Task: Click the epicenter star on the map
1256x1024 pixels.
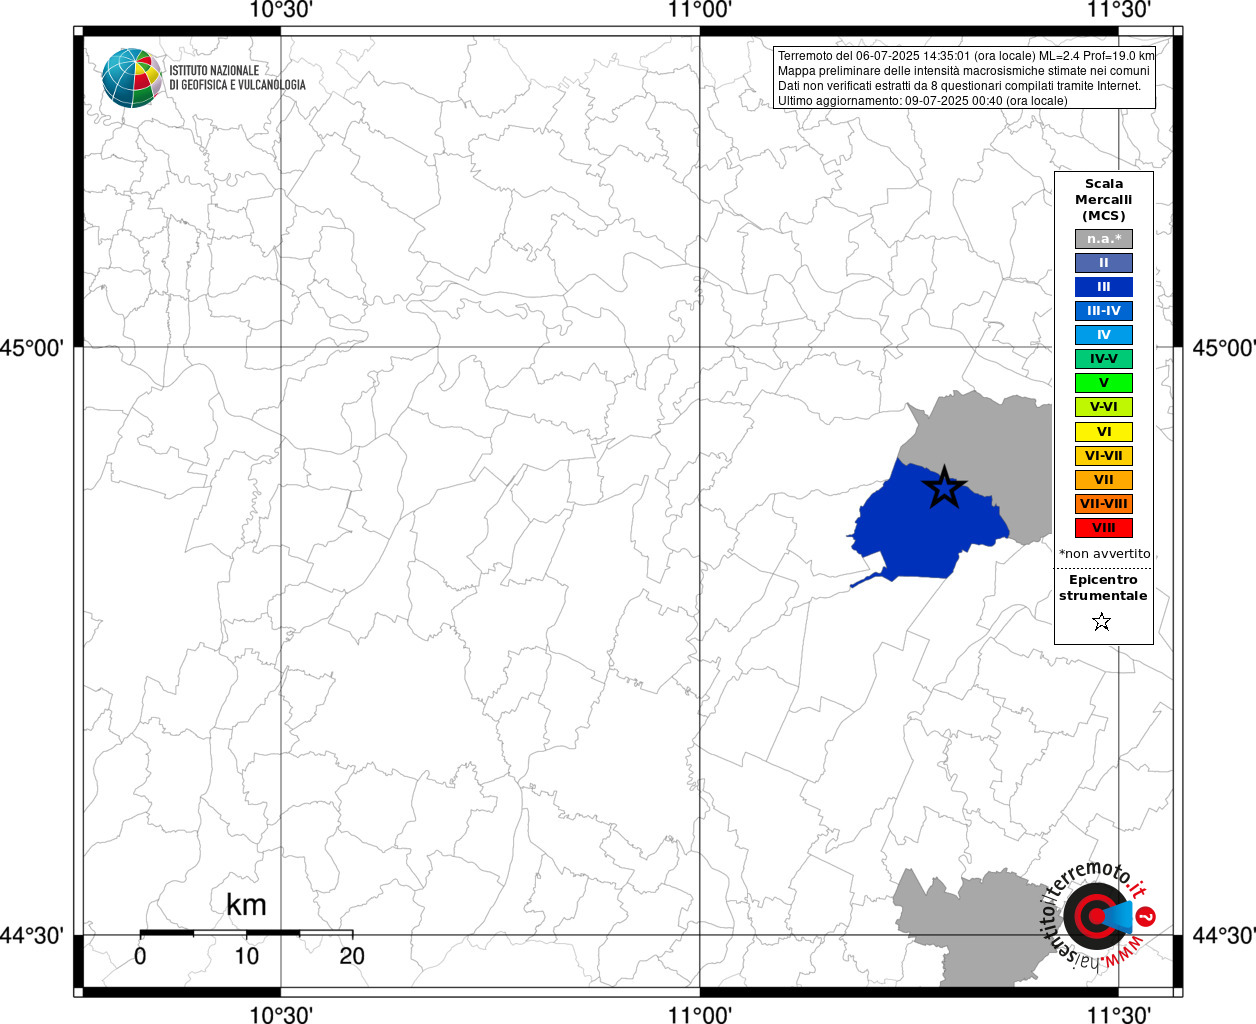Action: tap(944, 488)
